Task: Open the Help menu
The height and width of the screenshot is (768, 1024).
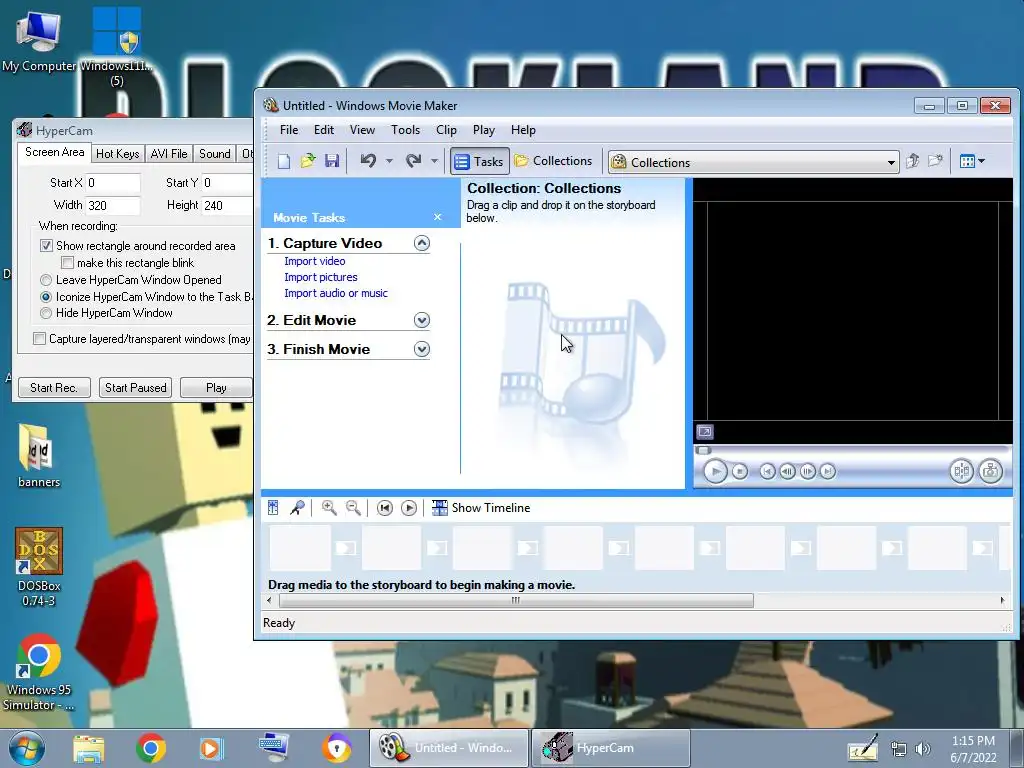Action: 522,130
